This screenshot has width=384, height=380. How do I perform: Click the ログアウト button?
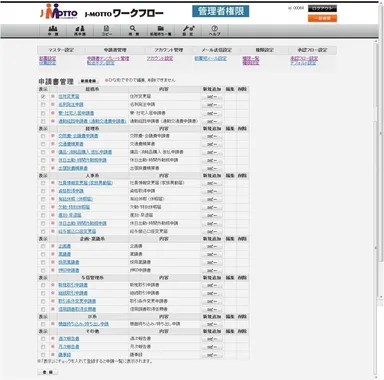point(322,8)
